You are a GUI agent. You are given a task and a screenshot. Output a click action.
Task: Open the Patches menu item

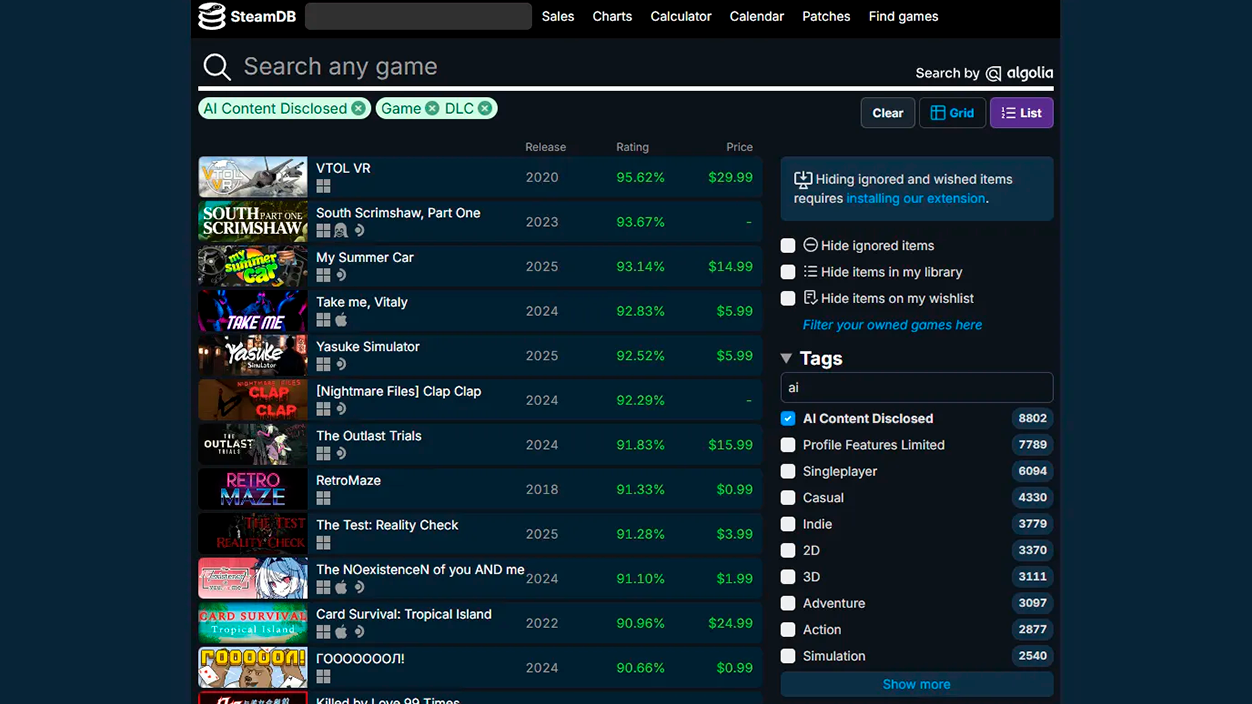tap(826, 16)
